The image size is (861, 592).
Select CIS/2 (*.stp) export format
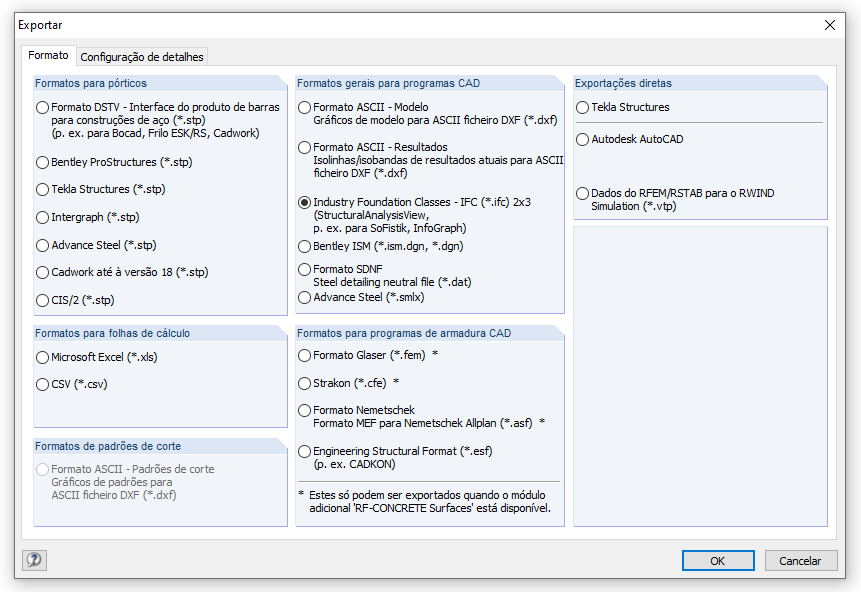click(43, 299)
